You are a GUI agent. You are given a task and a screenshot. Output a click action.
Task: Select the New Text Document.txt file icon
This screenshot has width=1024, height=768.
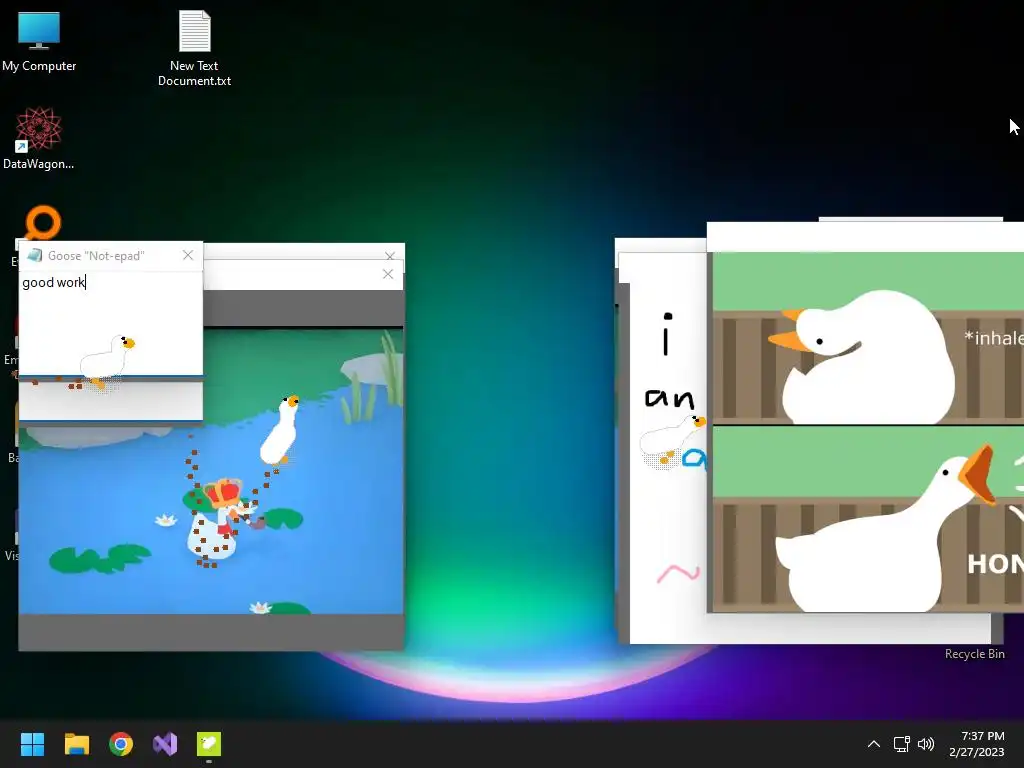click(x=195, y=48)
